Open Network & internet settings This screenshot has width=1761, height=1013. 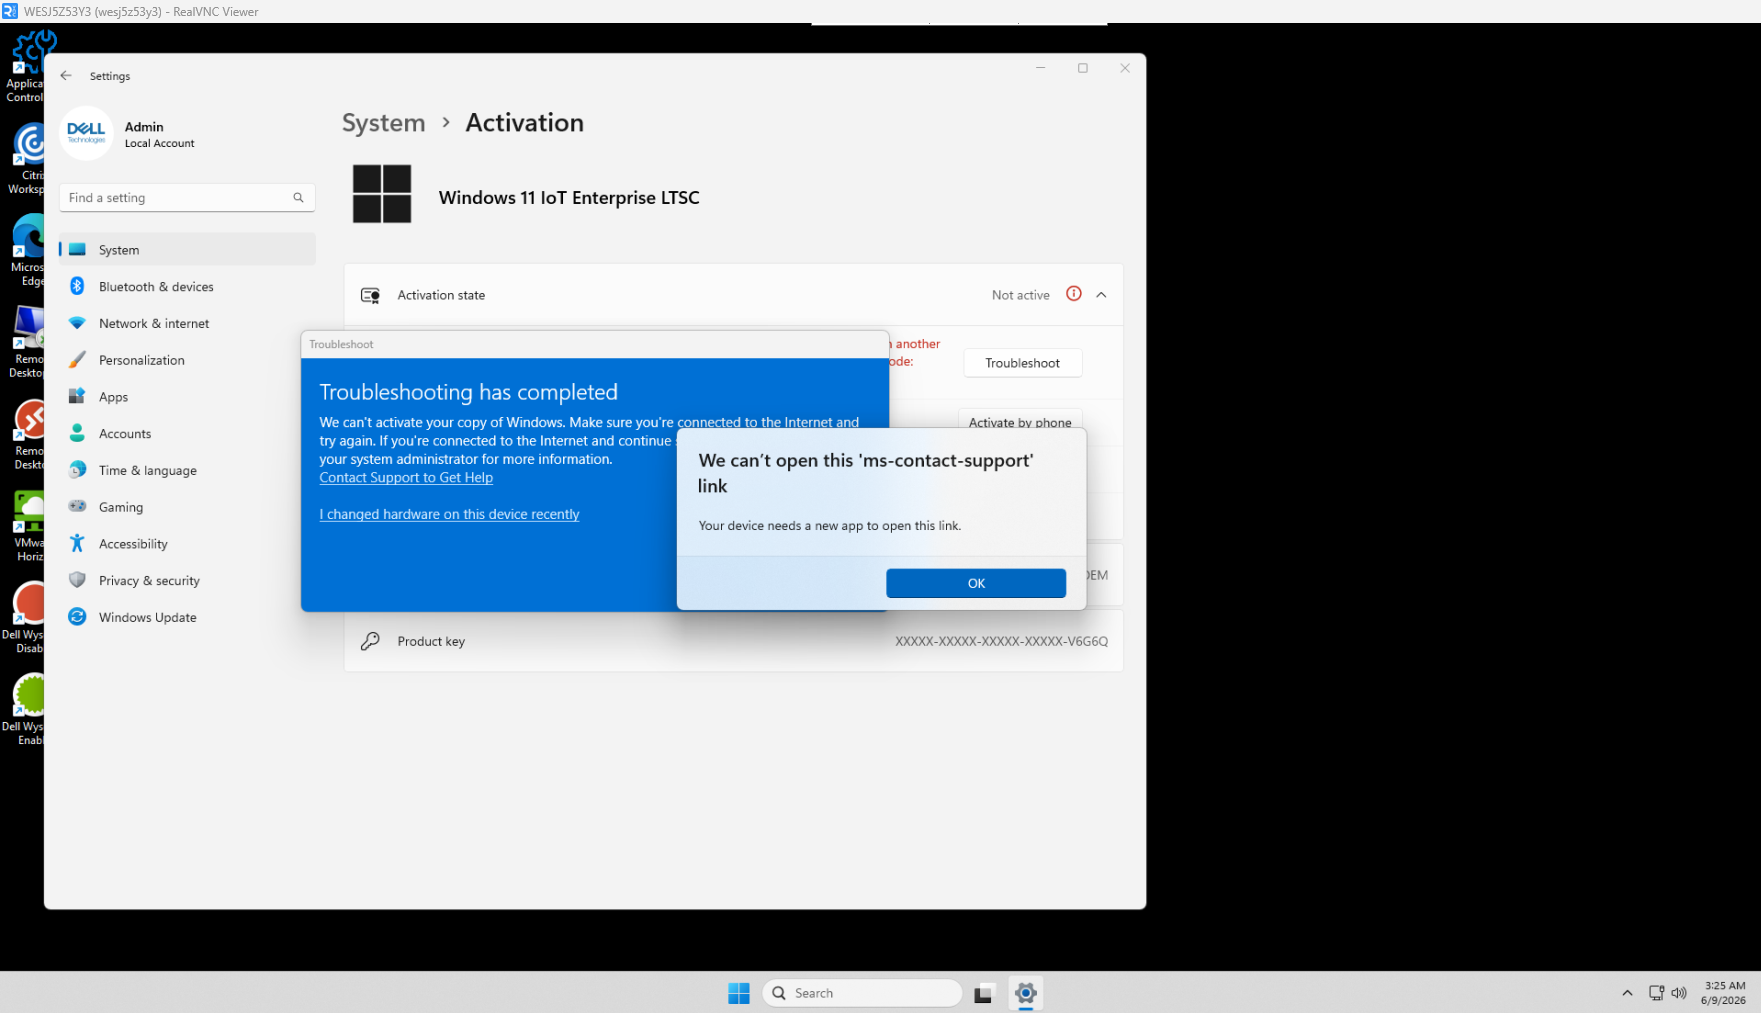(x=187, y=324)
